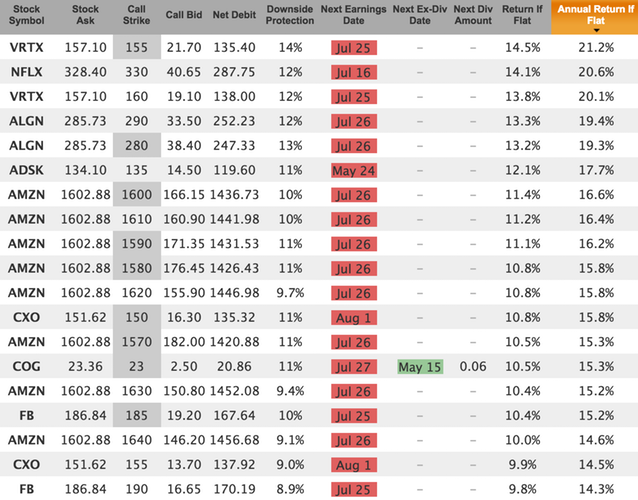Click the highlighted 1600 call strike
638x500 pixels.
tap(137, 194)
